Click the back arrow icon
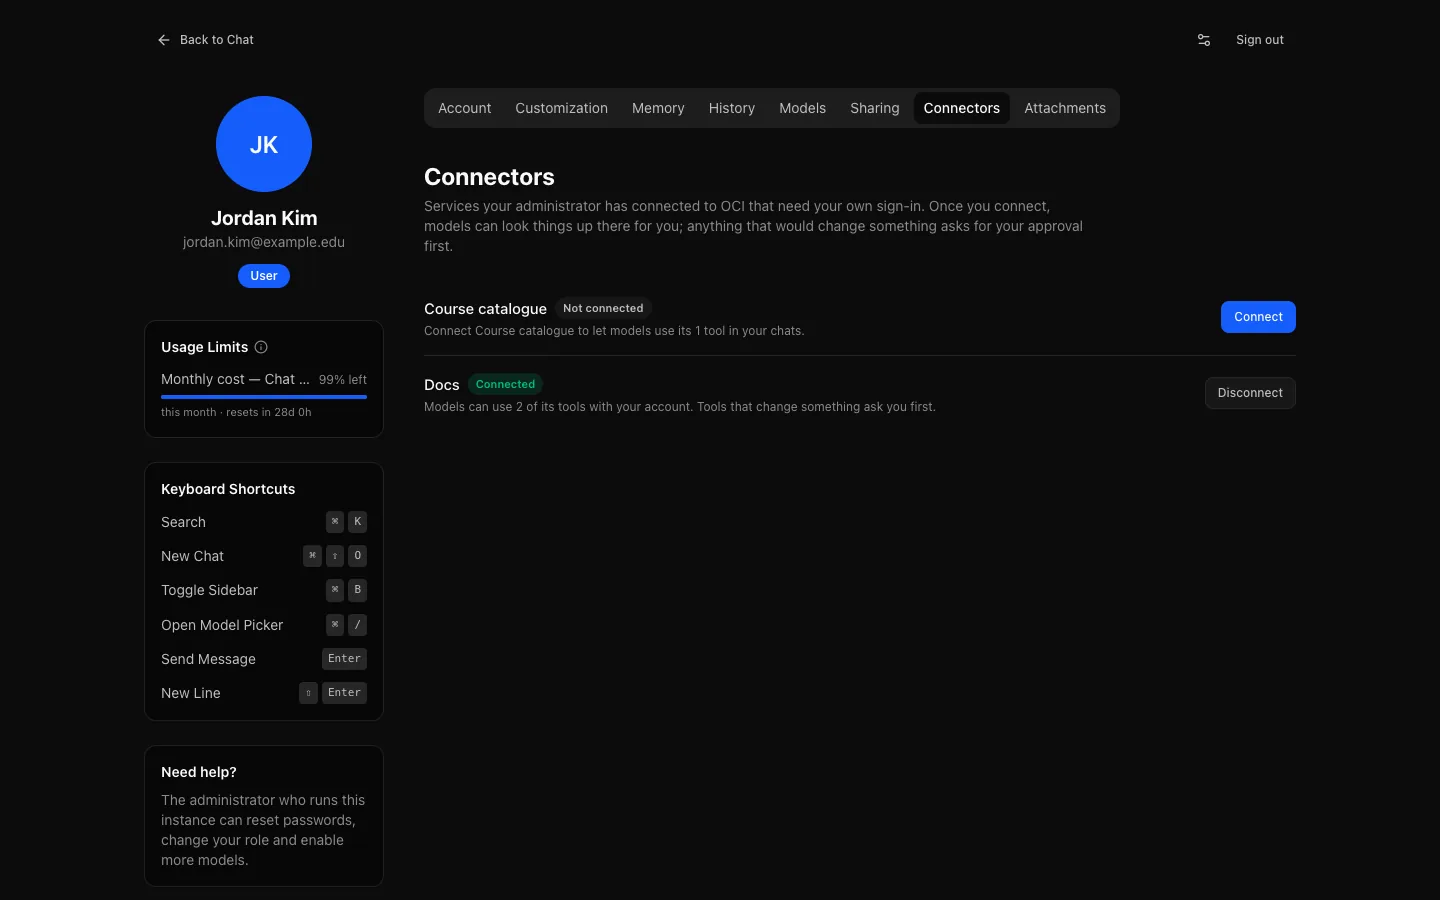 pyautogui.click(x=164, y=40)
